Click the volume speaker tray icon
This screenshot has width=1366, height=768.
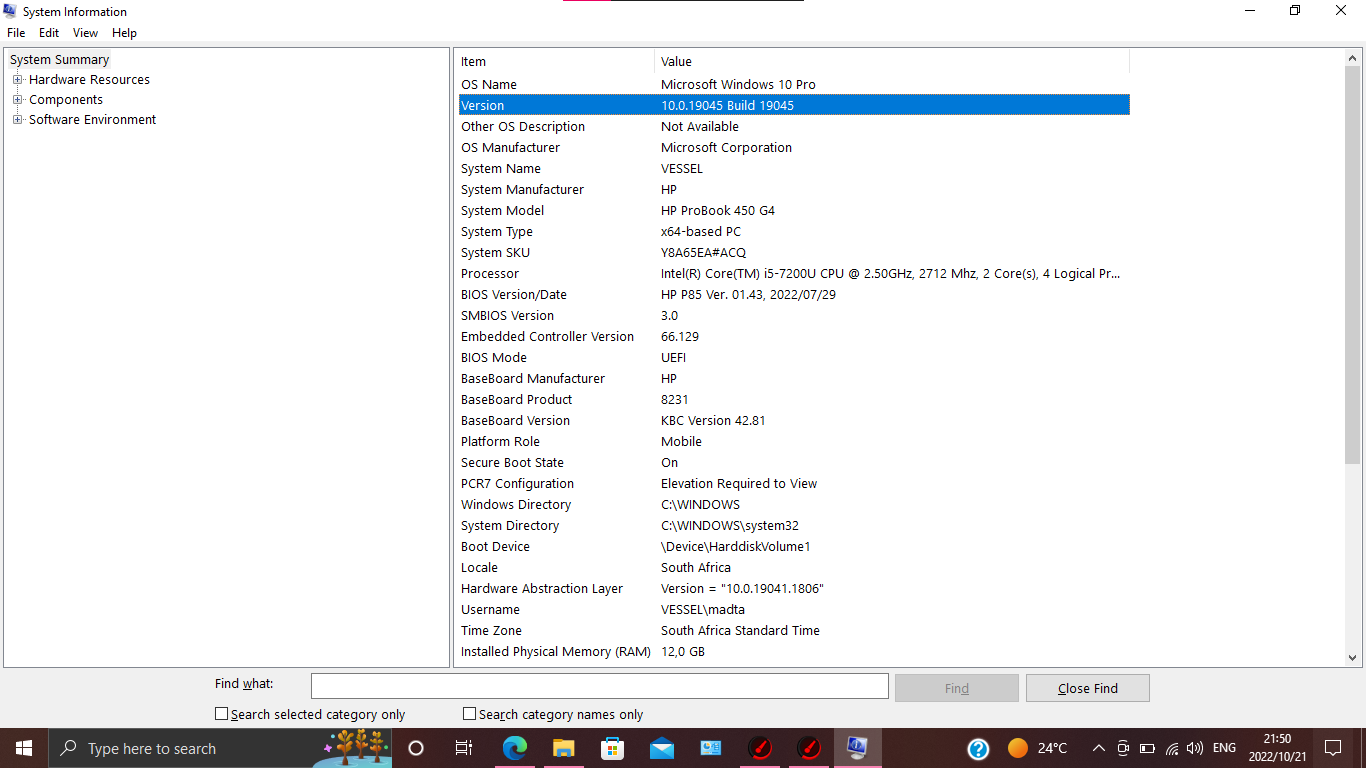(1195, 748)
